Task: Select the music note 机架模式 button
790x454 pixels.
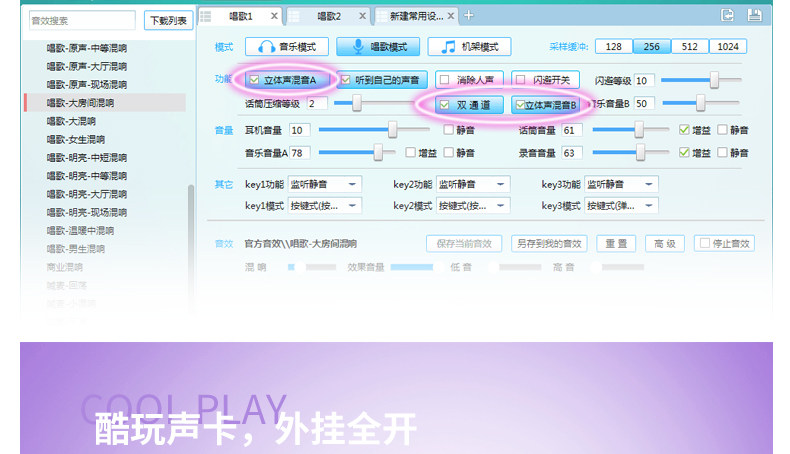Action: (x=469, y=47)
